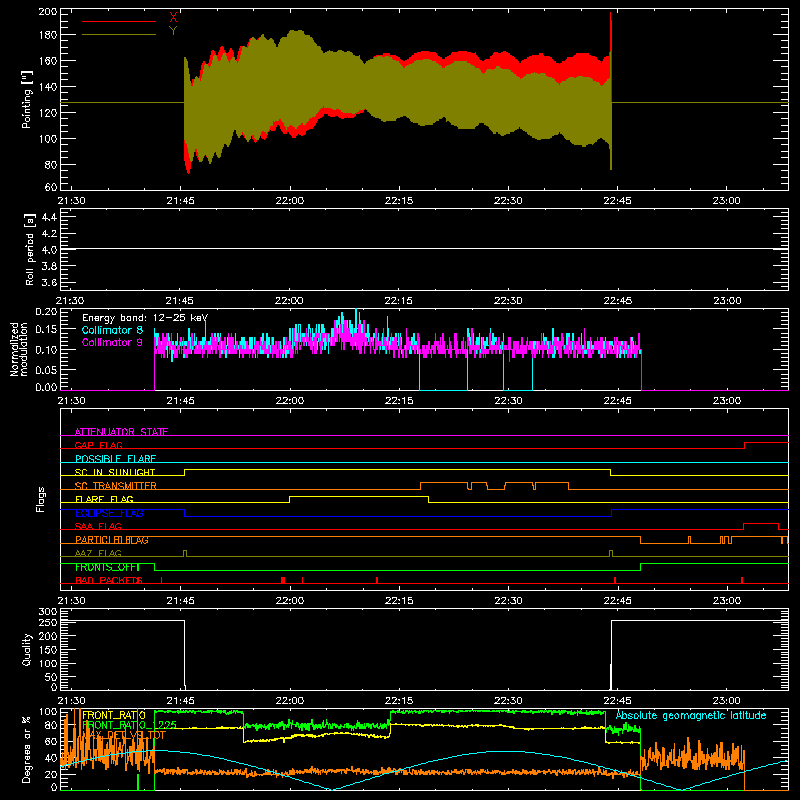Click "22:30" under the Pointing plot
This screenshot has width=800, height=800.
(508, 201)
